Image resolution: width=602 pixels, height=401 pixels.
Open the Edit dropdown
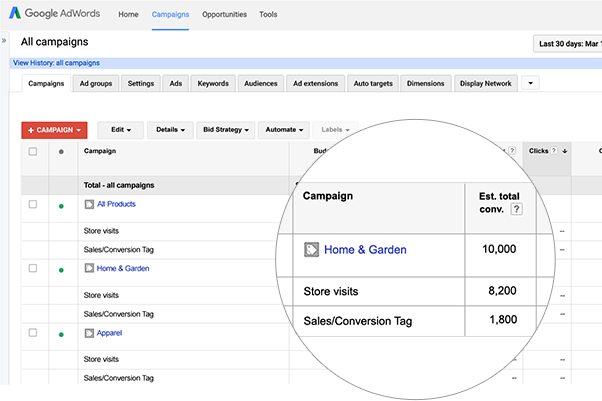click(x=121, y=130)
